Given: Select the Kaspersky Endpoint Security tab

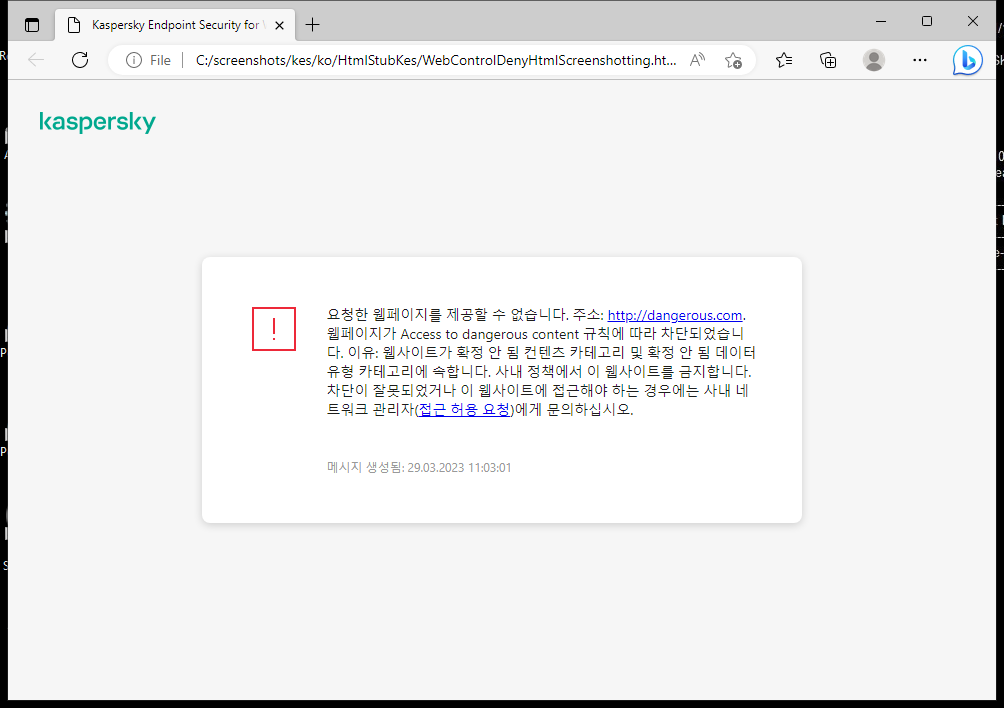Looking at the screenshot, I should coord(170,24).
